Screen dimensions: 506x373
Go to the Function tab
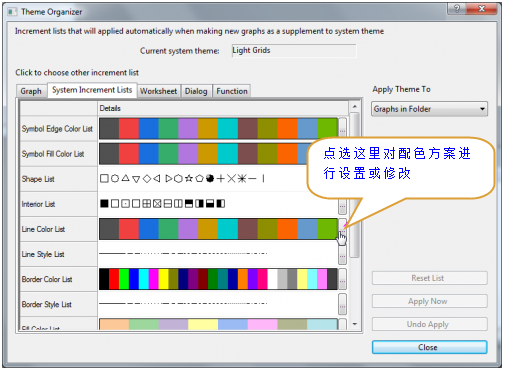coord(232,91)
